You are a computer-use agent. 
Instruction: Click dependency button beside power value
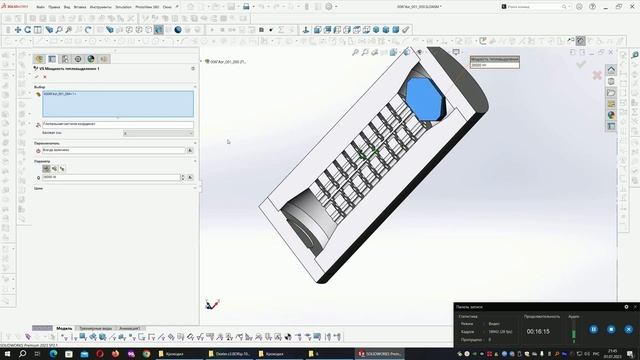(190, 178)
